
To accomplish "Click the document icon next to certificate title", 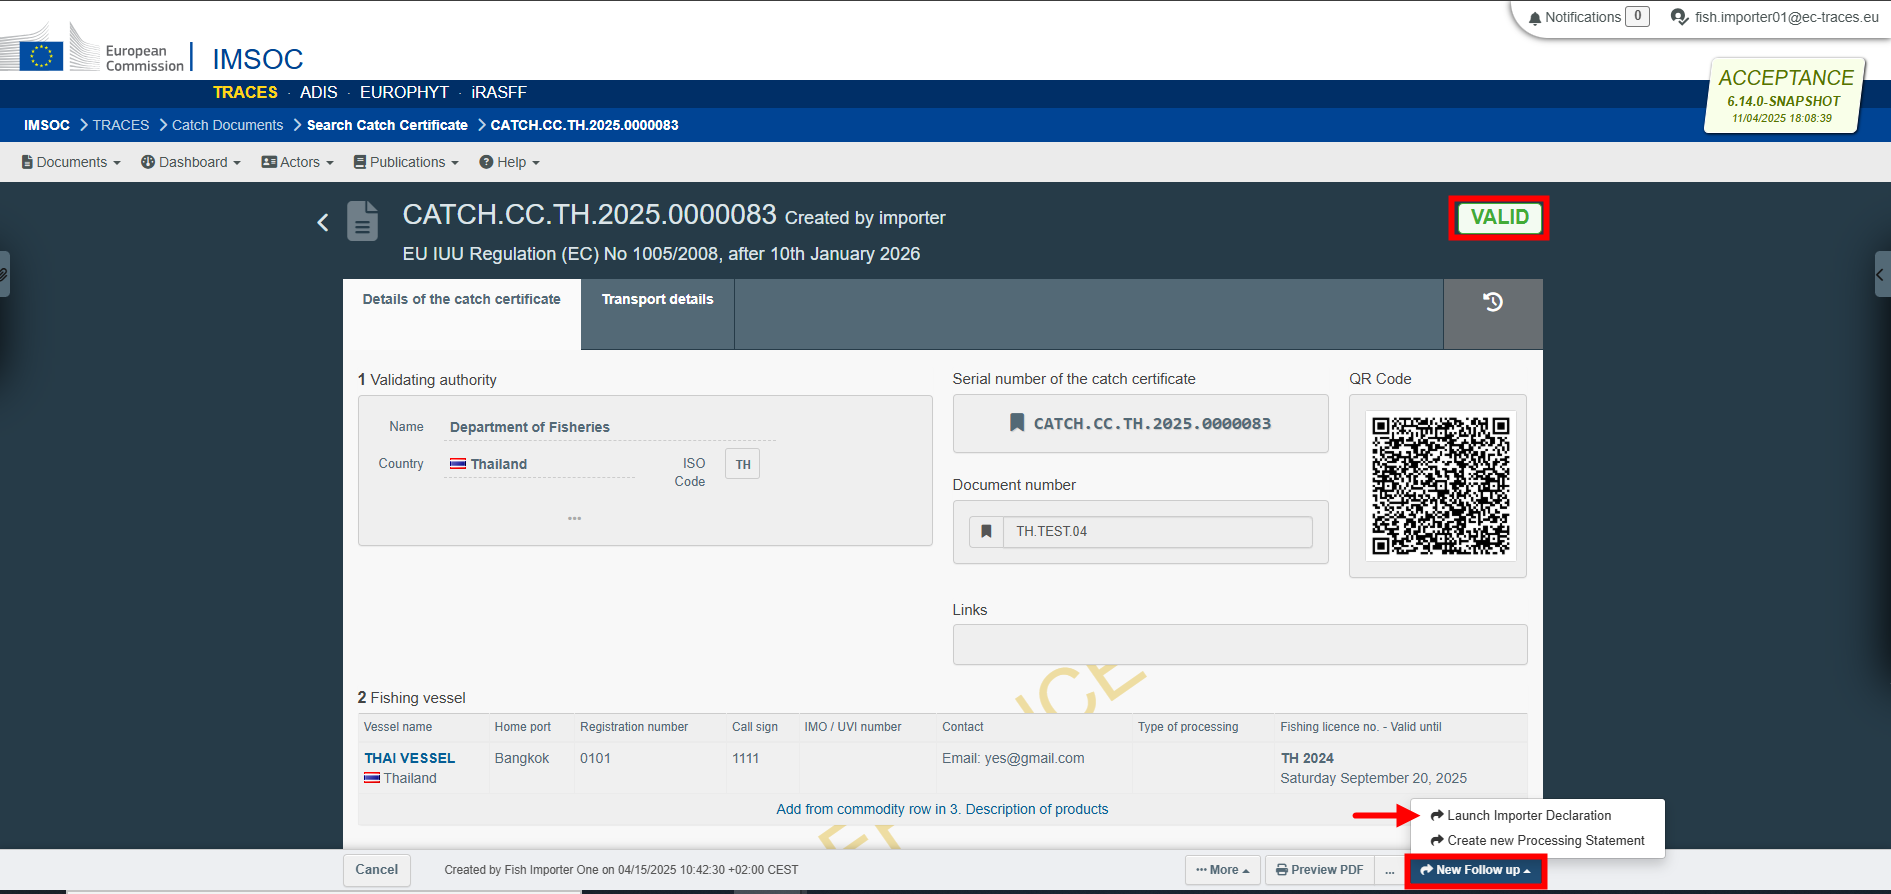I will point(362,221).
